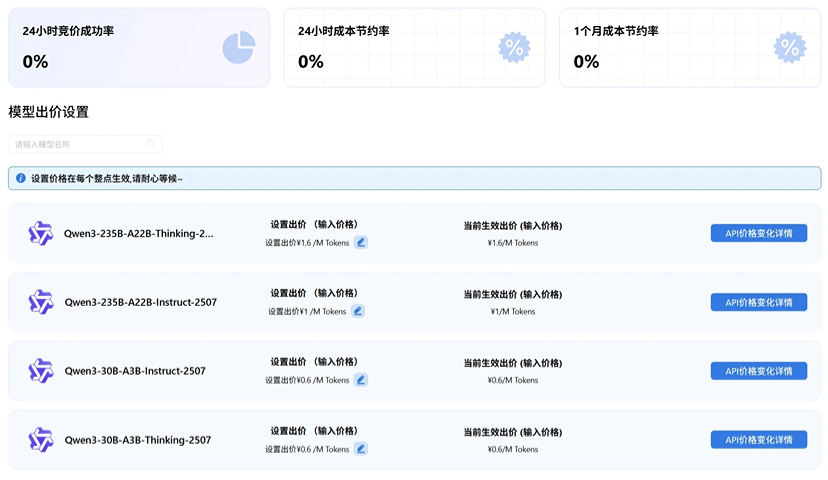Select the Qwen3-30B-A3B-Thinking-2507 model name

tap(138, 440)
